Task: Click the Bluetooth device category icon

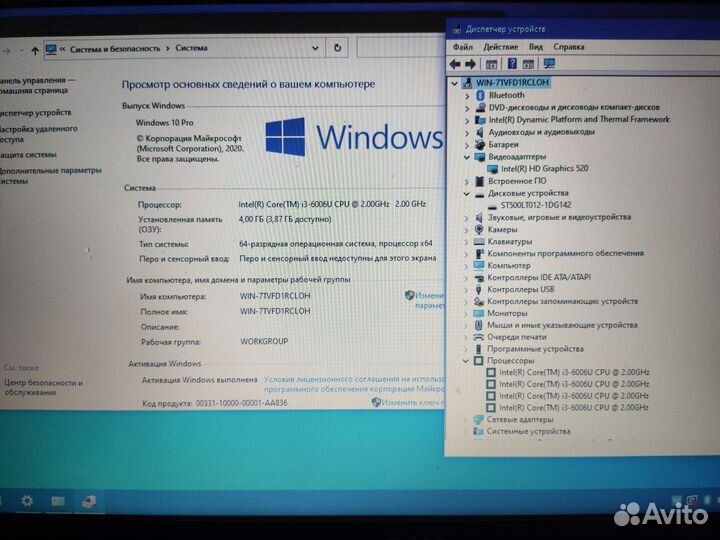Action: coord(480,95)
